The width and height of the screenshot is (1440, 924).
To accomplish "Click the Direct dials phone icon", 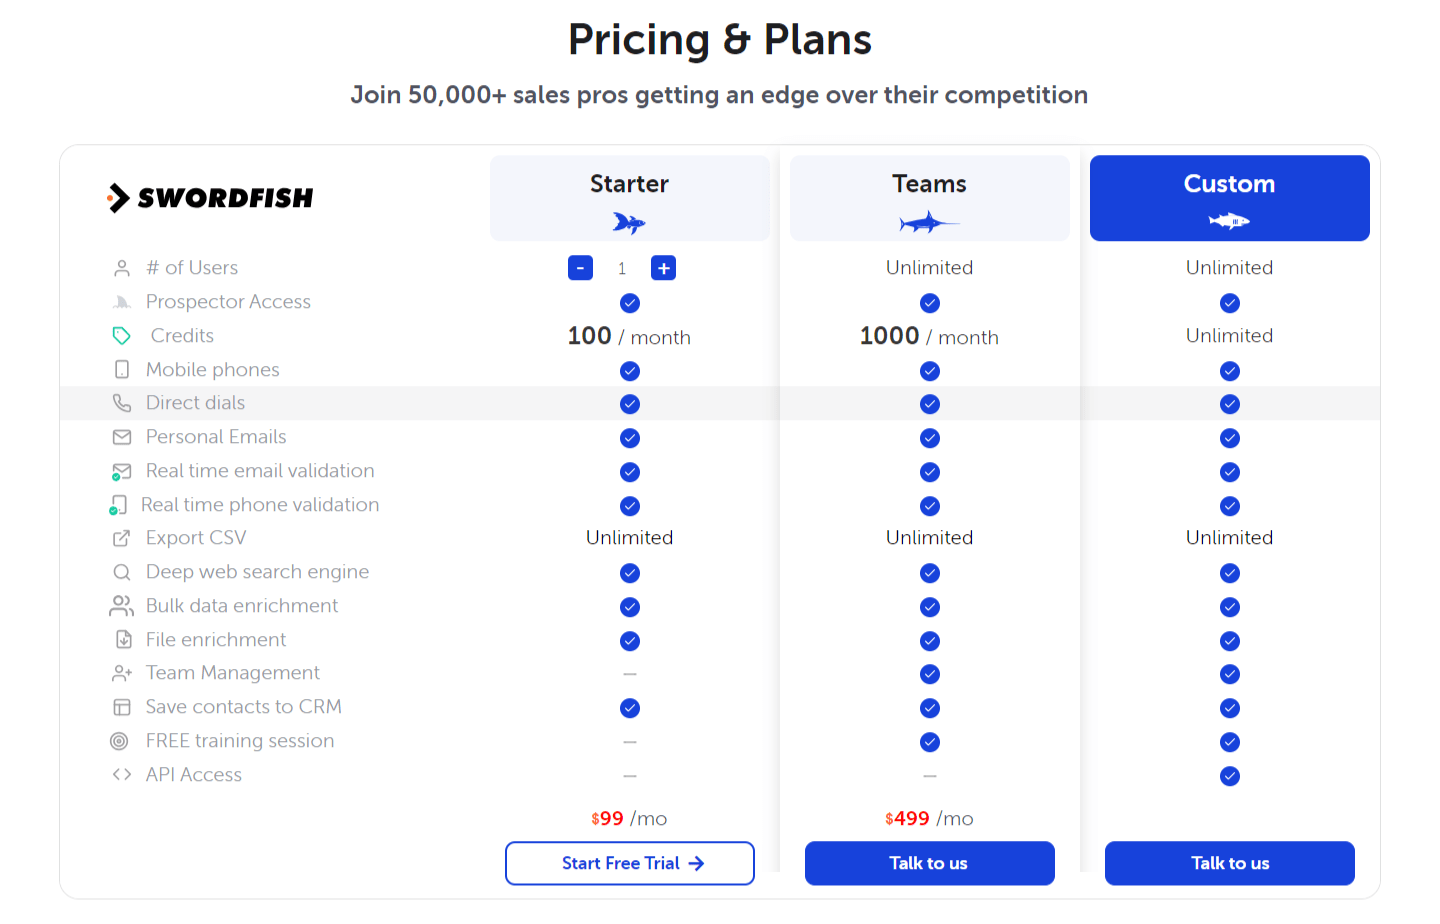I will (122, 403).
